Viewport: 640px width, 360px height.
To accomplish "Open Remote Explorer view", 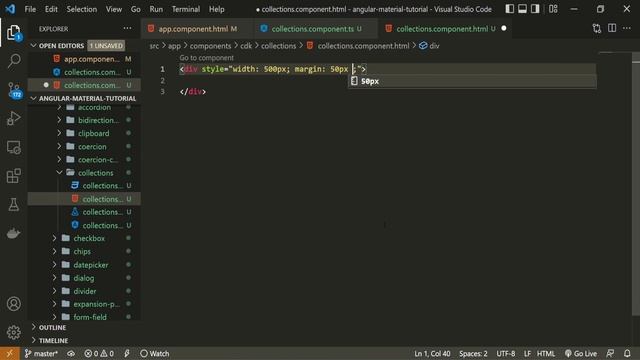I will tap(13, 147).
